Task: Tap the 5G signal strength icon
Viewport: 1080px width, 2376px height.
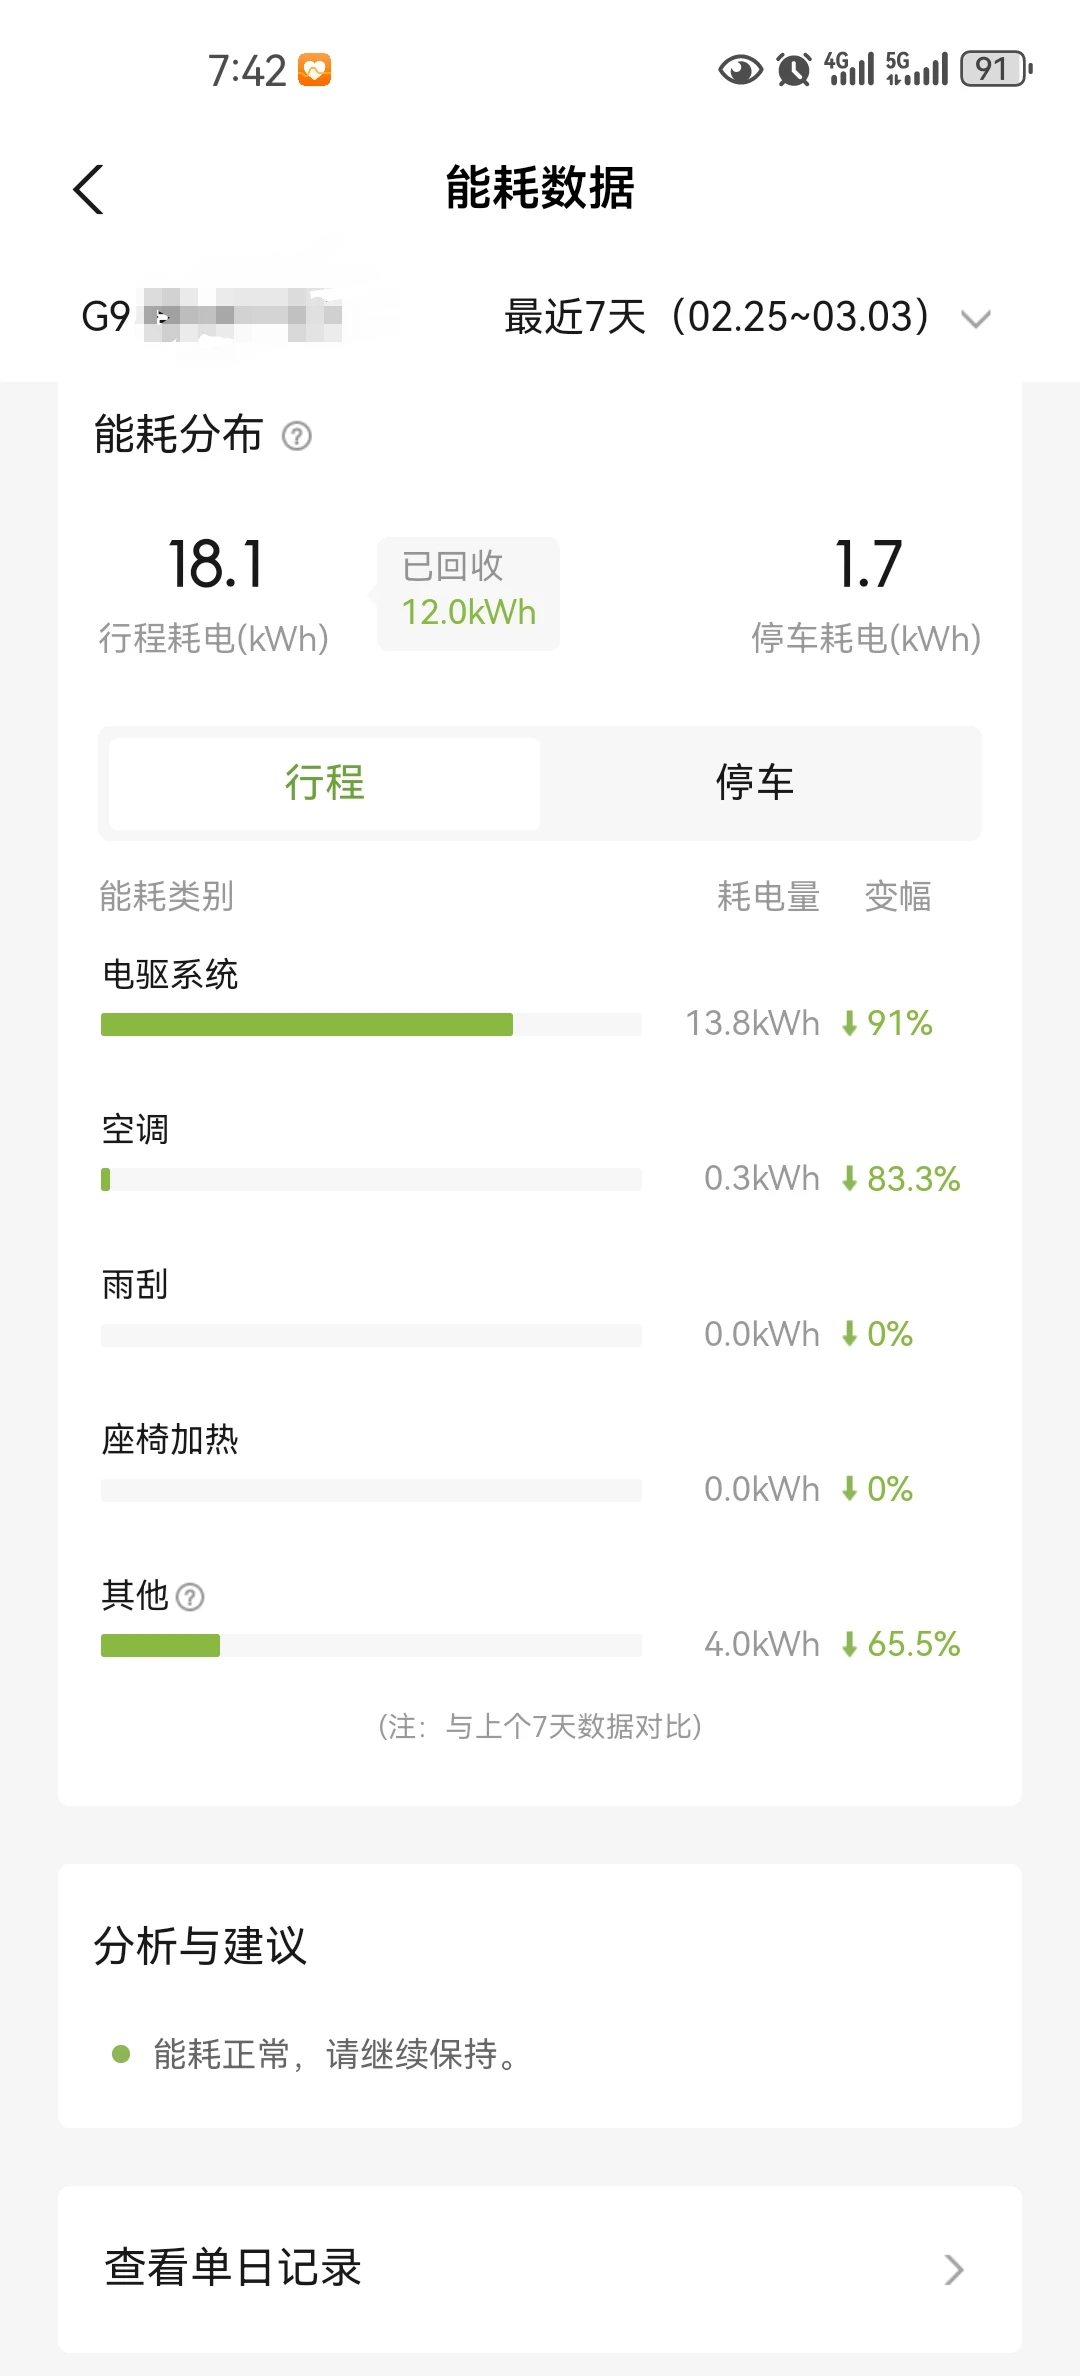Action: click(x=916, y=69)
